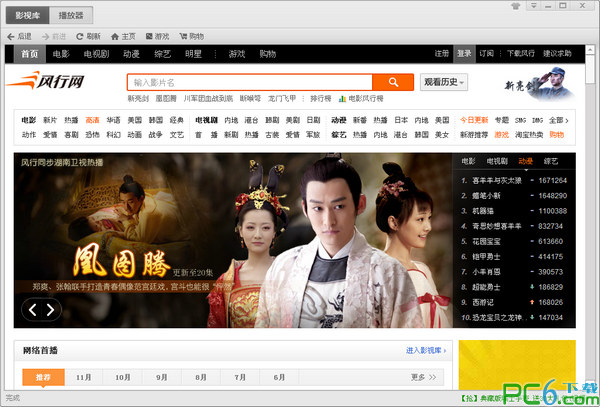This screenshot has width=600, height=407.
Task: Go to the 主页 home button
Action: click(x=123, y=36)
